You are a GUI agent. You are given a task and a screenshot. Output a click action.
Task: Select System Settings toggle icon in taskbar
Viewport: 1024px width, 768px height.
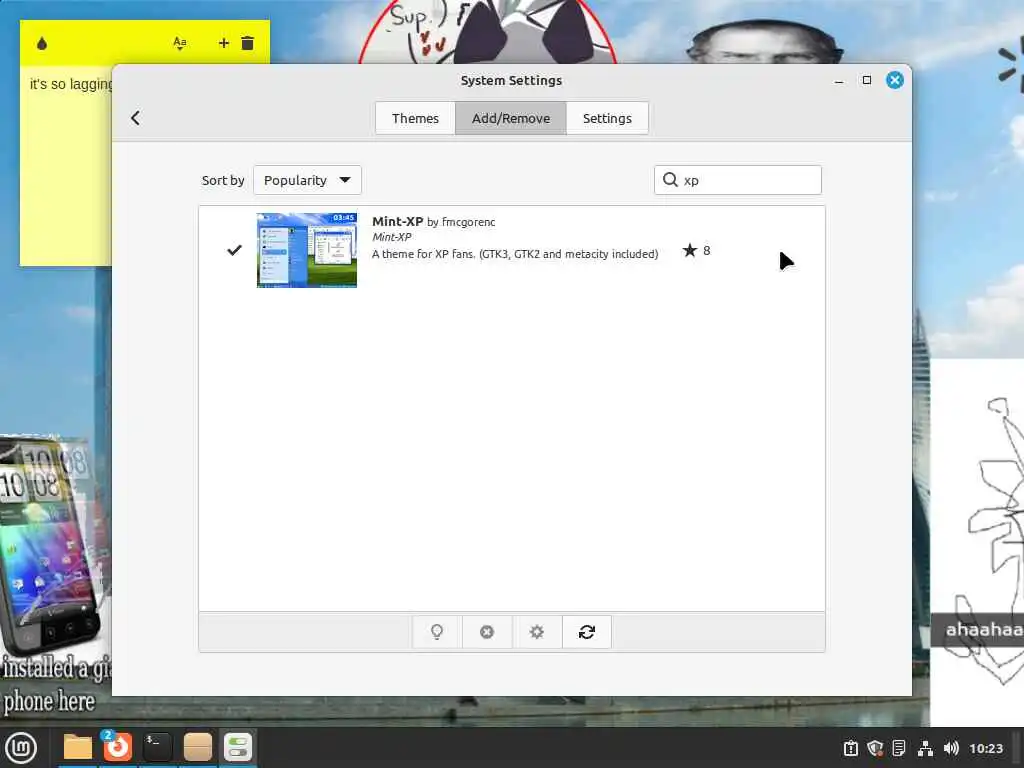(238, 747)
